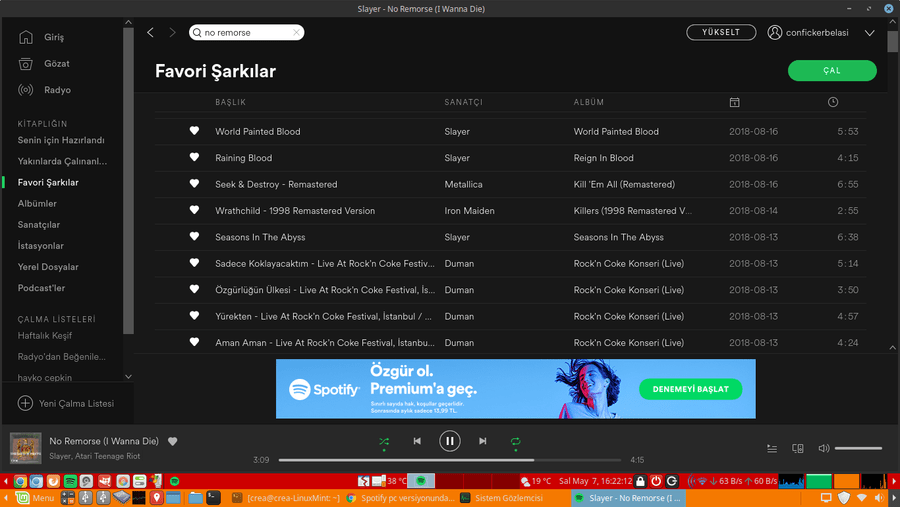900x507 pixels.
Task: Switch to Sistem Gözlemcisi taskbar window
Action: click(x=503, y=498)
